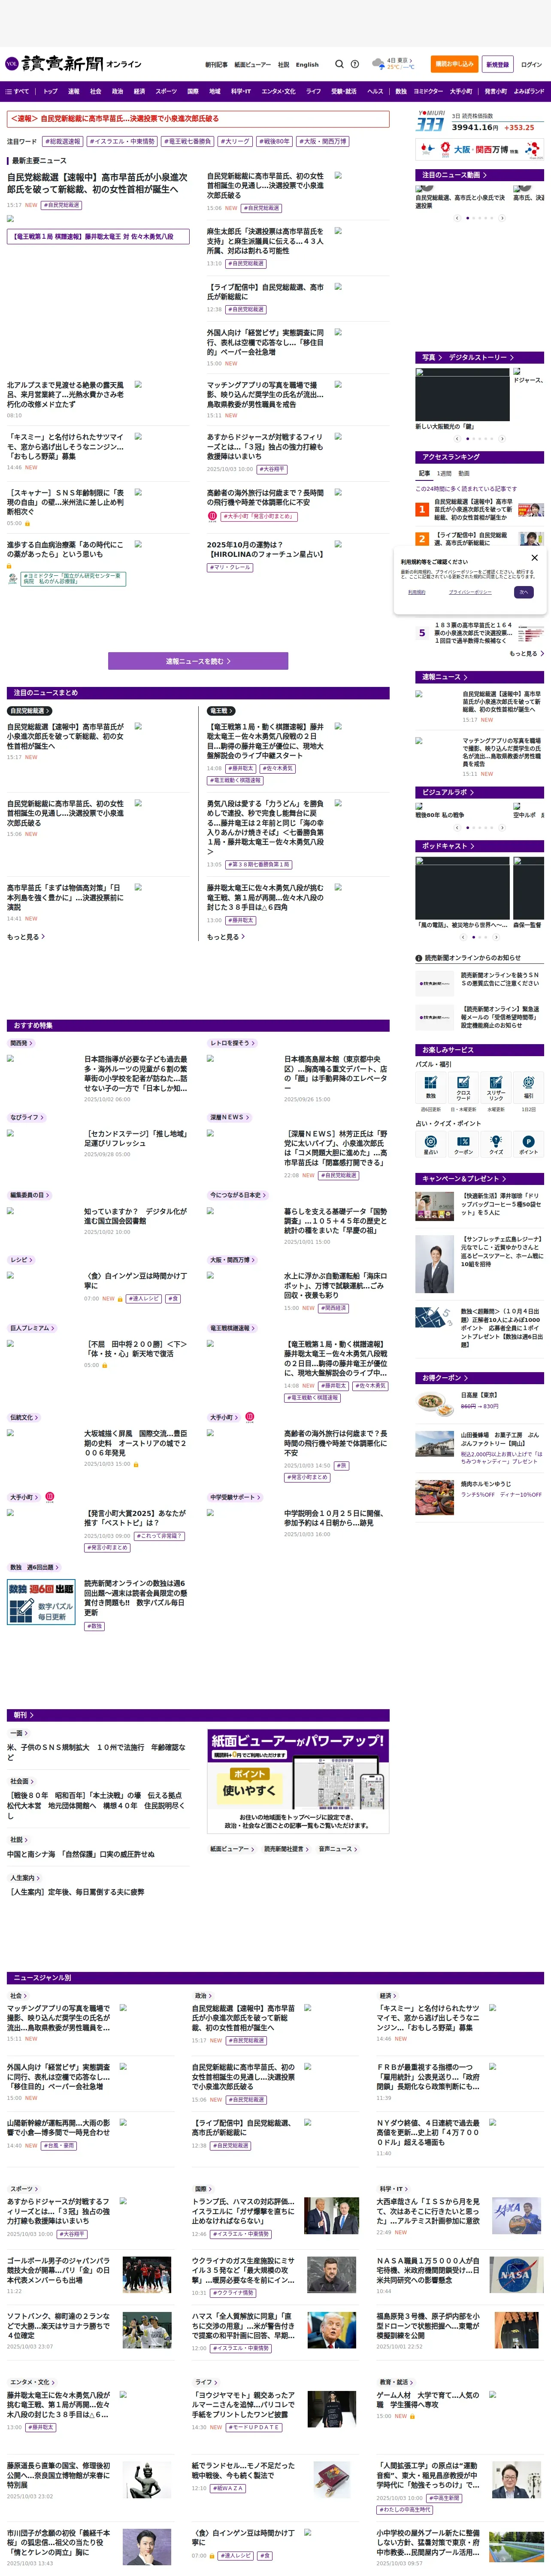The height and width of the screenshot is (2576, 551).
Task: Select the 発言小町 navigation item
Action: (x=496, y=91)
